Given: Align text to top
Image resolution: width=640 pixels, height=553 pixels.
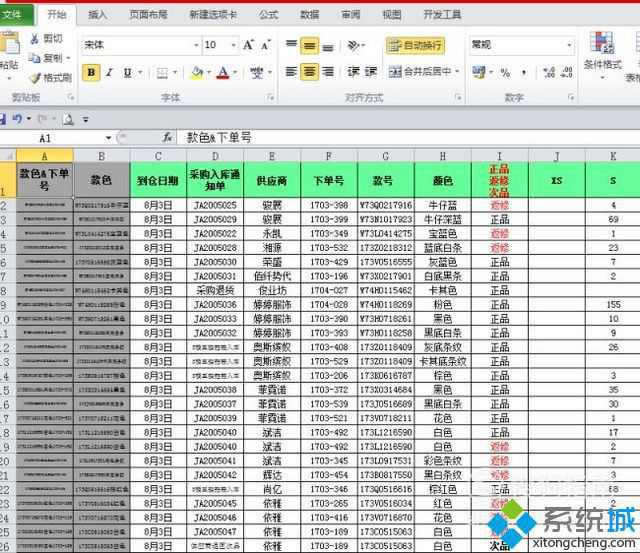Looking at the screenshot, I should click(291, 44).
